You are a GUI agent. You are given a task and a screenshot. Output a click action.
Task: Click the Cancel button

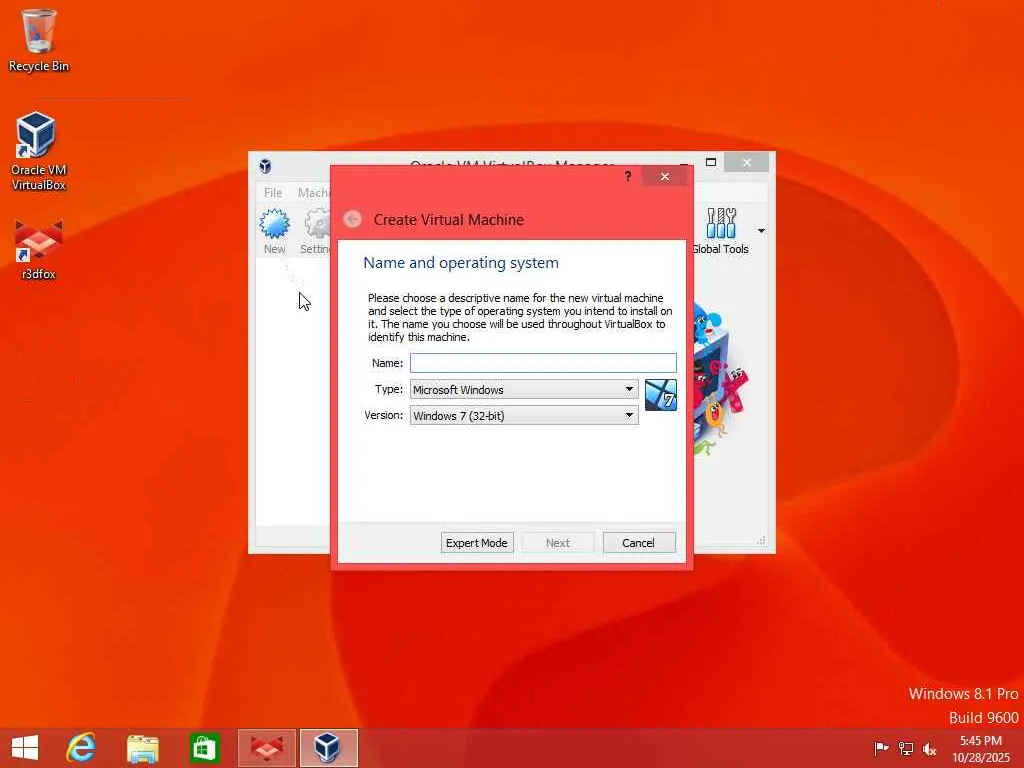(638, 543)
